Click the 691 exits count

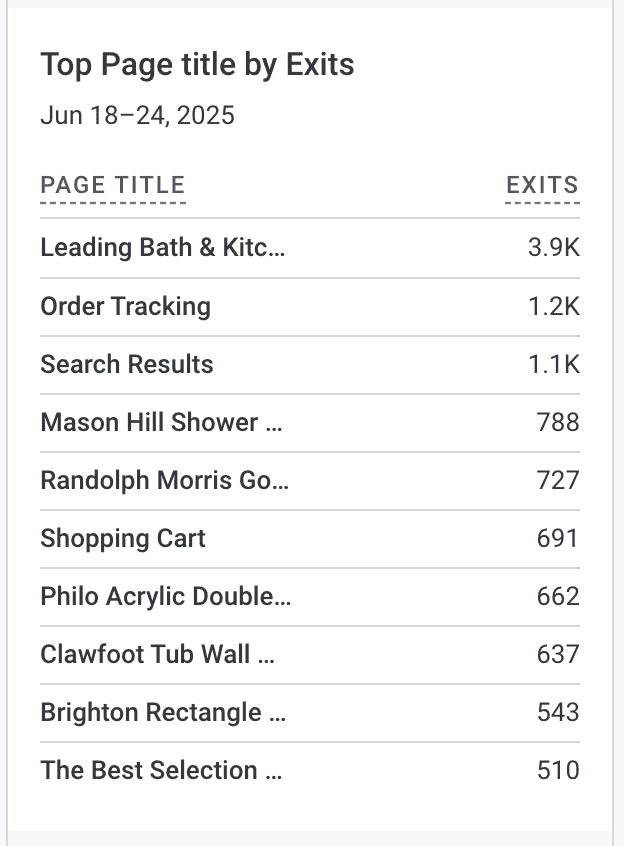[x=558, y=538]
